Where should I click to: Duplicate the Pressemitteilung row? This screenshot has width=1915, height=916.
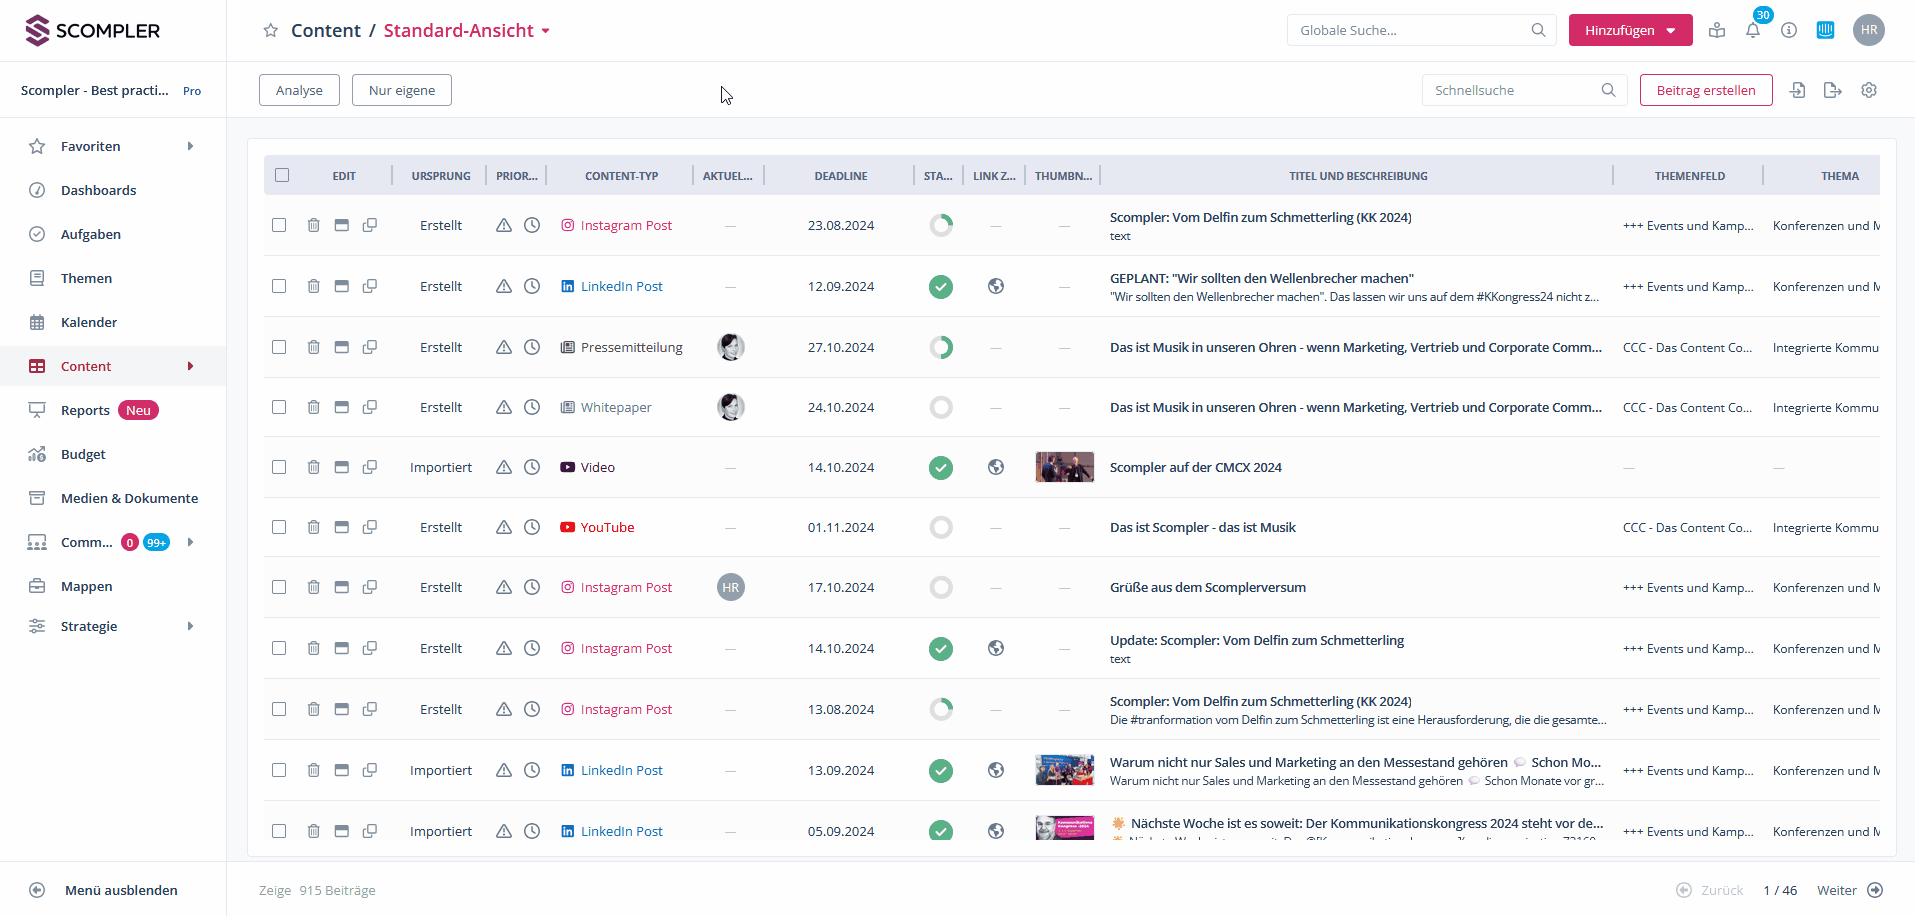point(369,347)
